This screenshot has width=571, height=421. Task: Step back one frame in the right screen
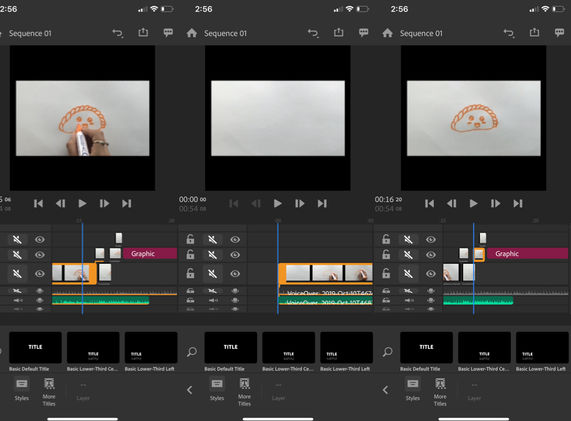click(452, 203)
